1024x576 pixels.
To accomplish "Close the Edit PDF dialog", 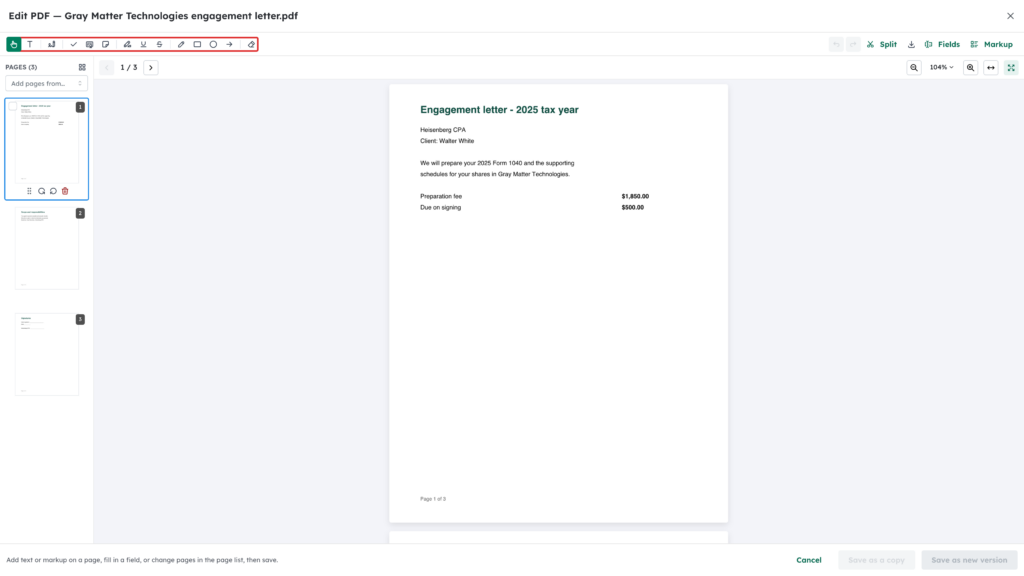I will [x=1010, y=16].
